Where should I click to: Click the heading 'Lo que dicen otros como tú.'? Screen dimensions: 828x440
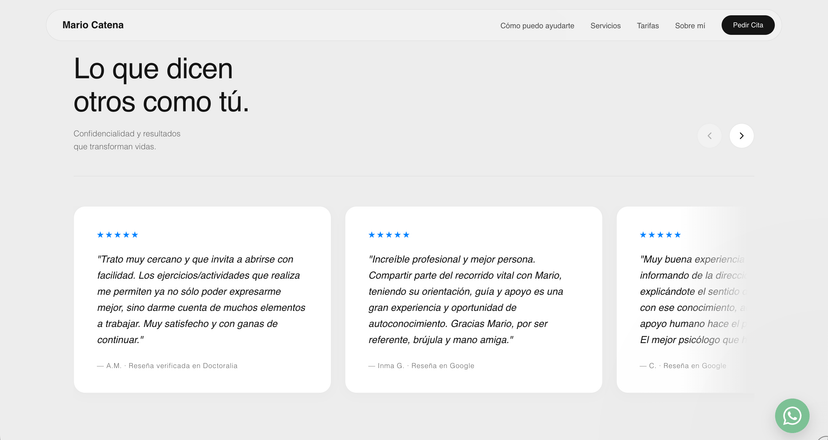click(x=161, y=85)
